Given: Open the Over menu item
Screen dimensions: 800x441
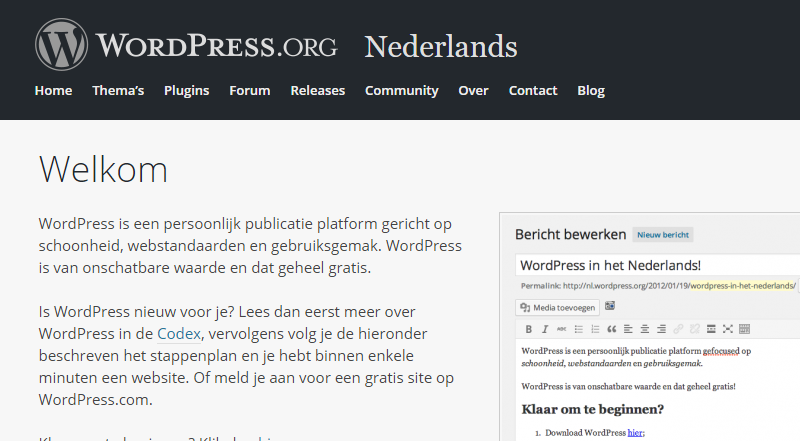Looking at the screenshot, I should point(473,90).
